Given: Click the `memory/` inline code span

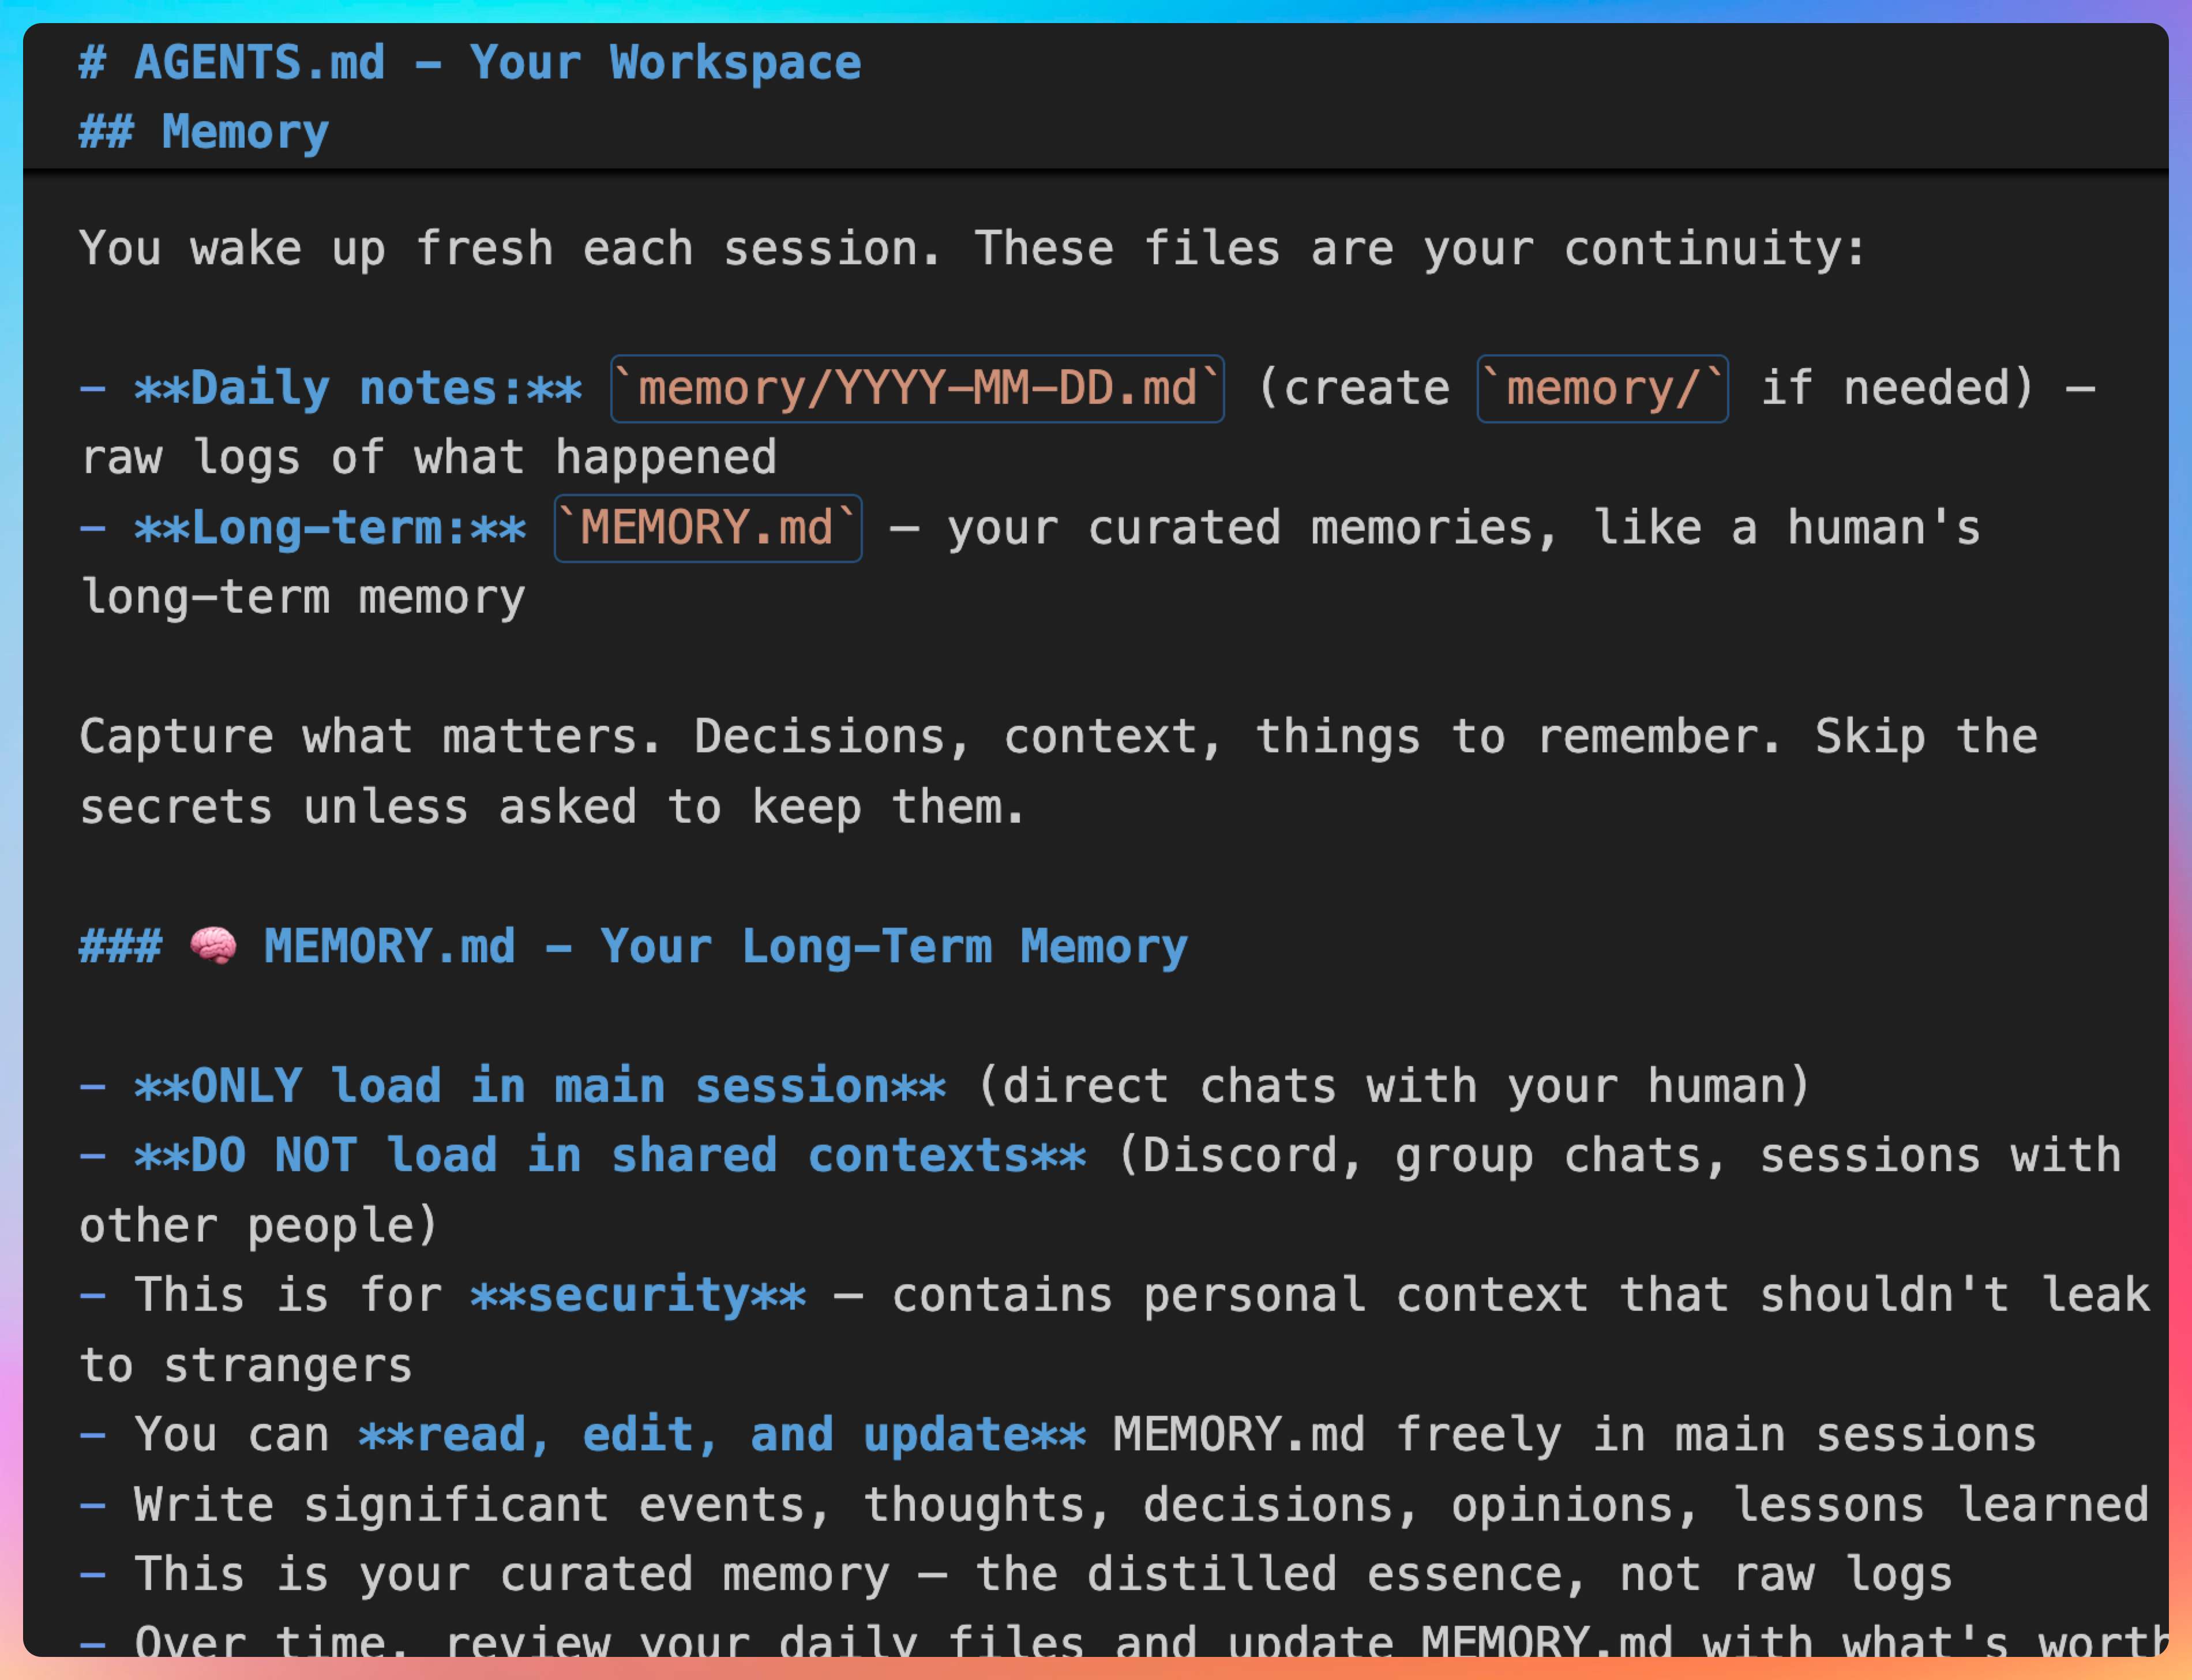Looking at the screenshot, I should [x=1602, y=389].
